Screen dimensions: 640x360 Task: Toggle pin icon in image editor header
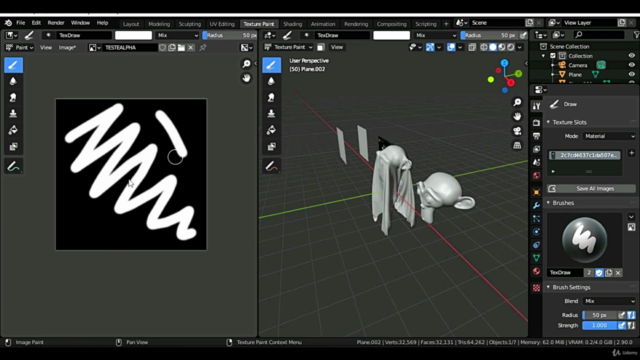click(203, 48)
